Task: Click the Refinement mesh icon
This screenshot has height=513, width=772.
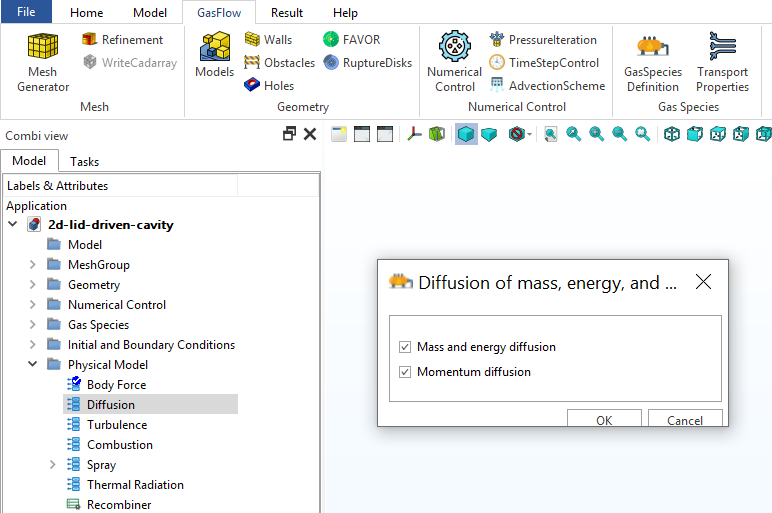Action: pyautogui.click(x=122, y=40)
